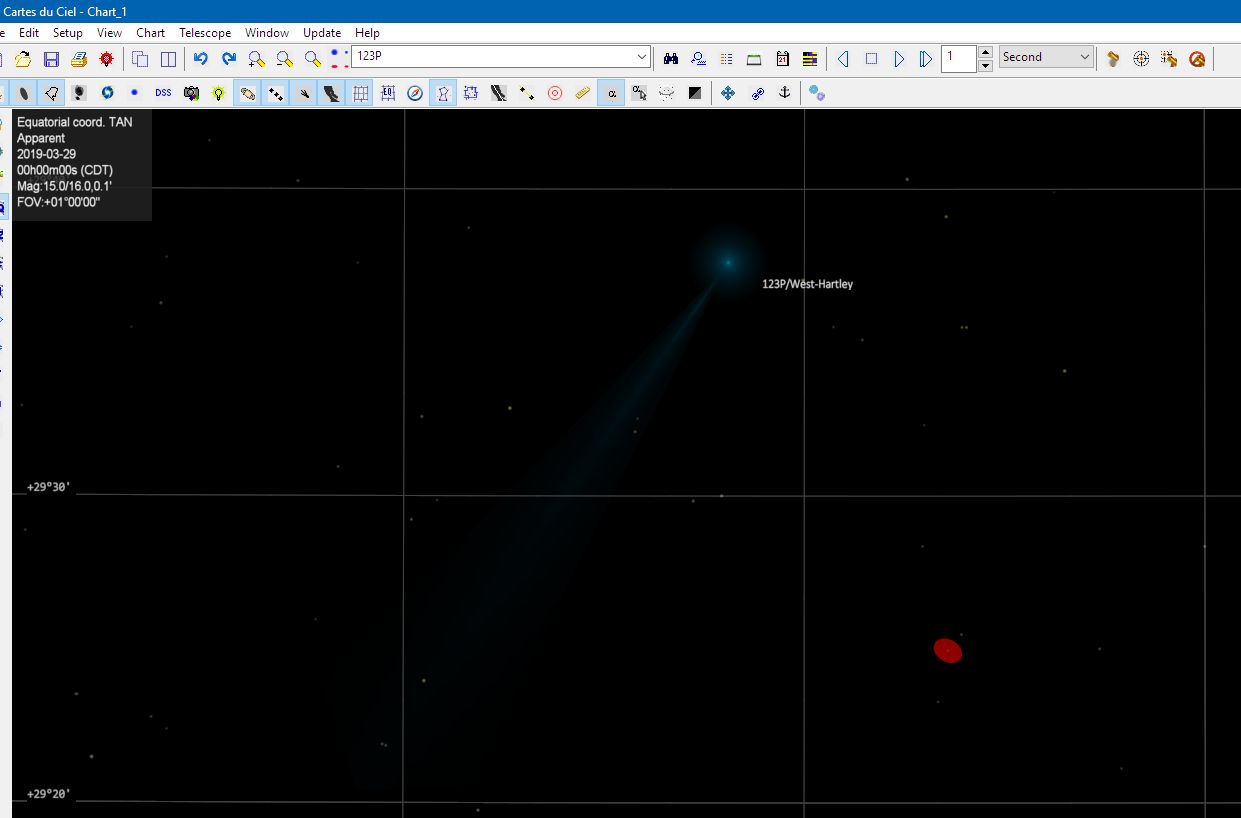Expand the object search dropdown showing 123P
Screen dimensions: 1241x818
click(641, 57)
